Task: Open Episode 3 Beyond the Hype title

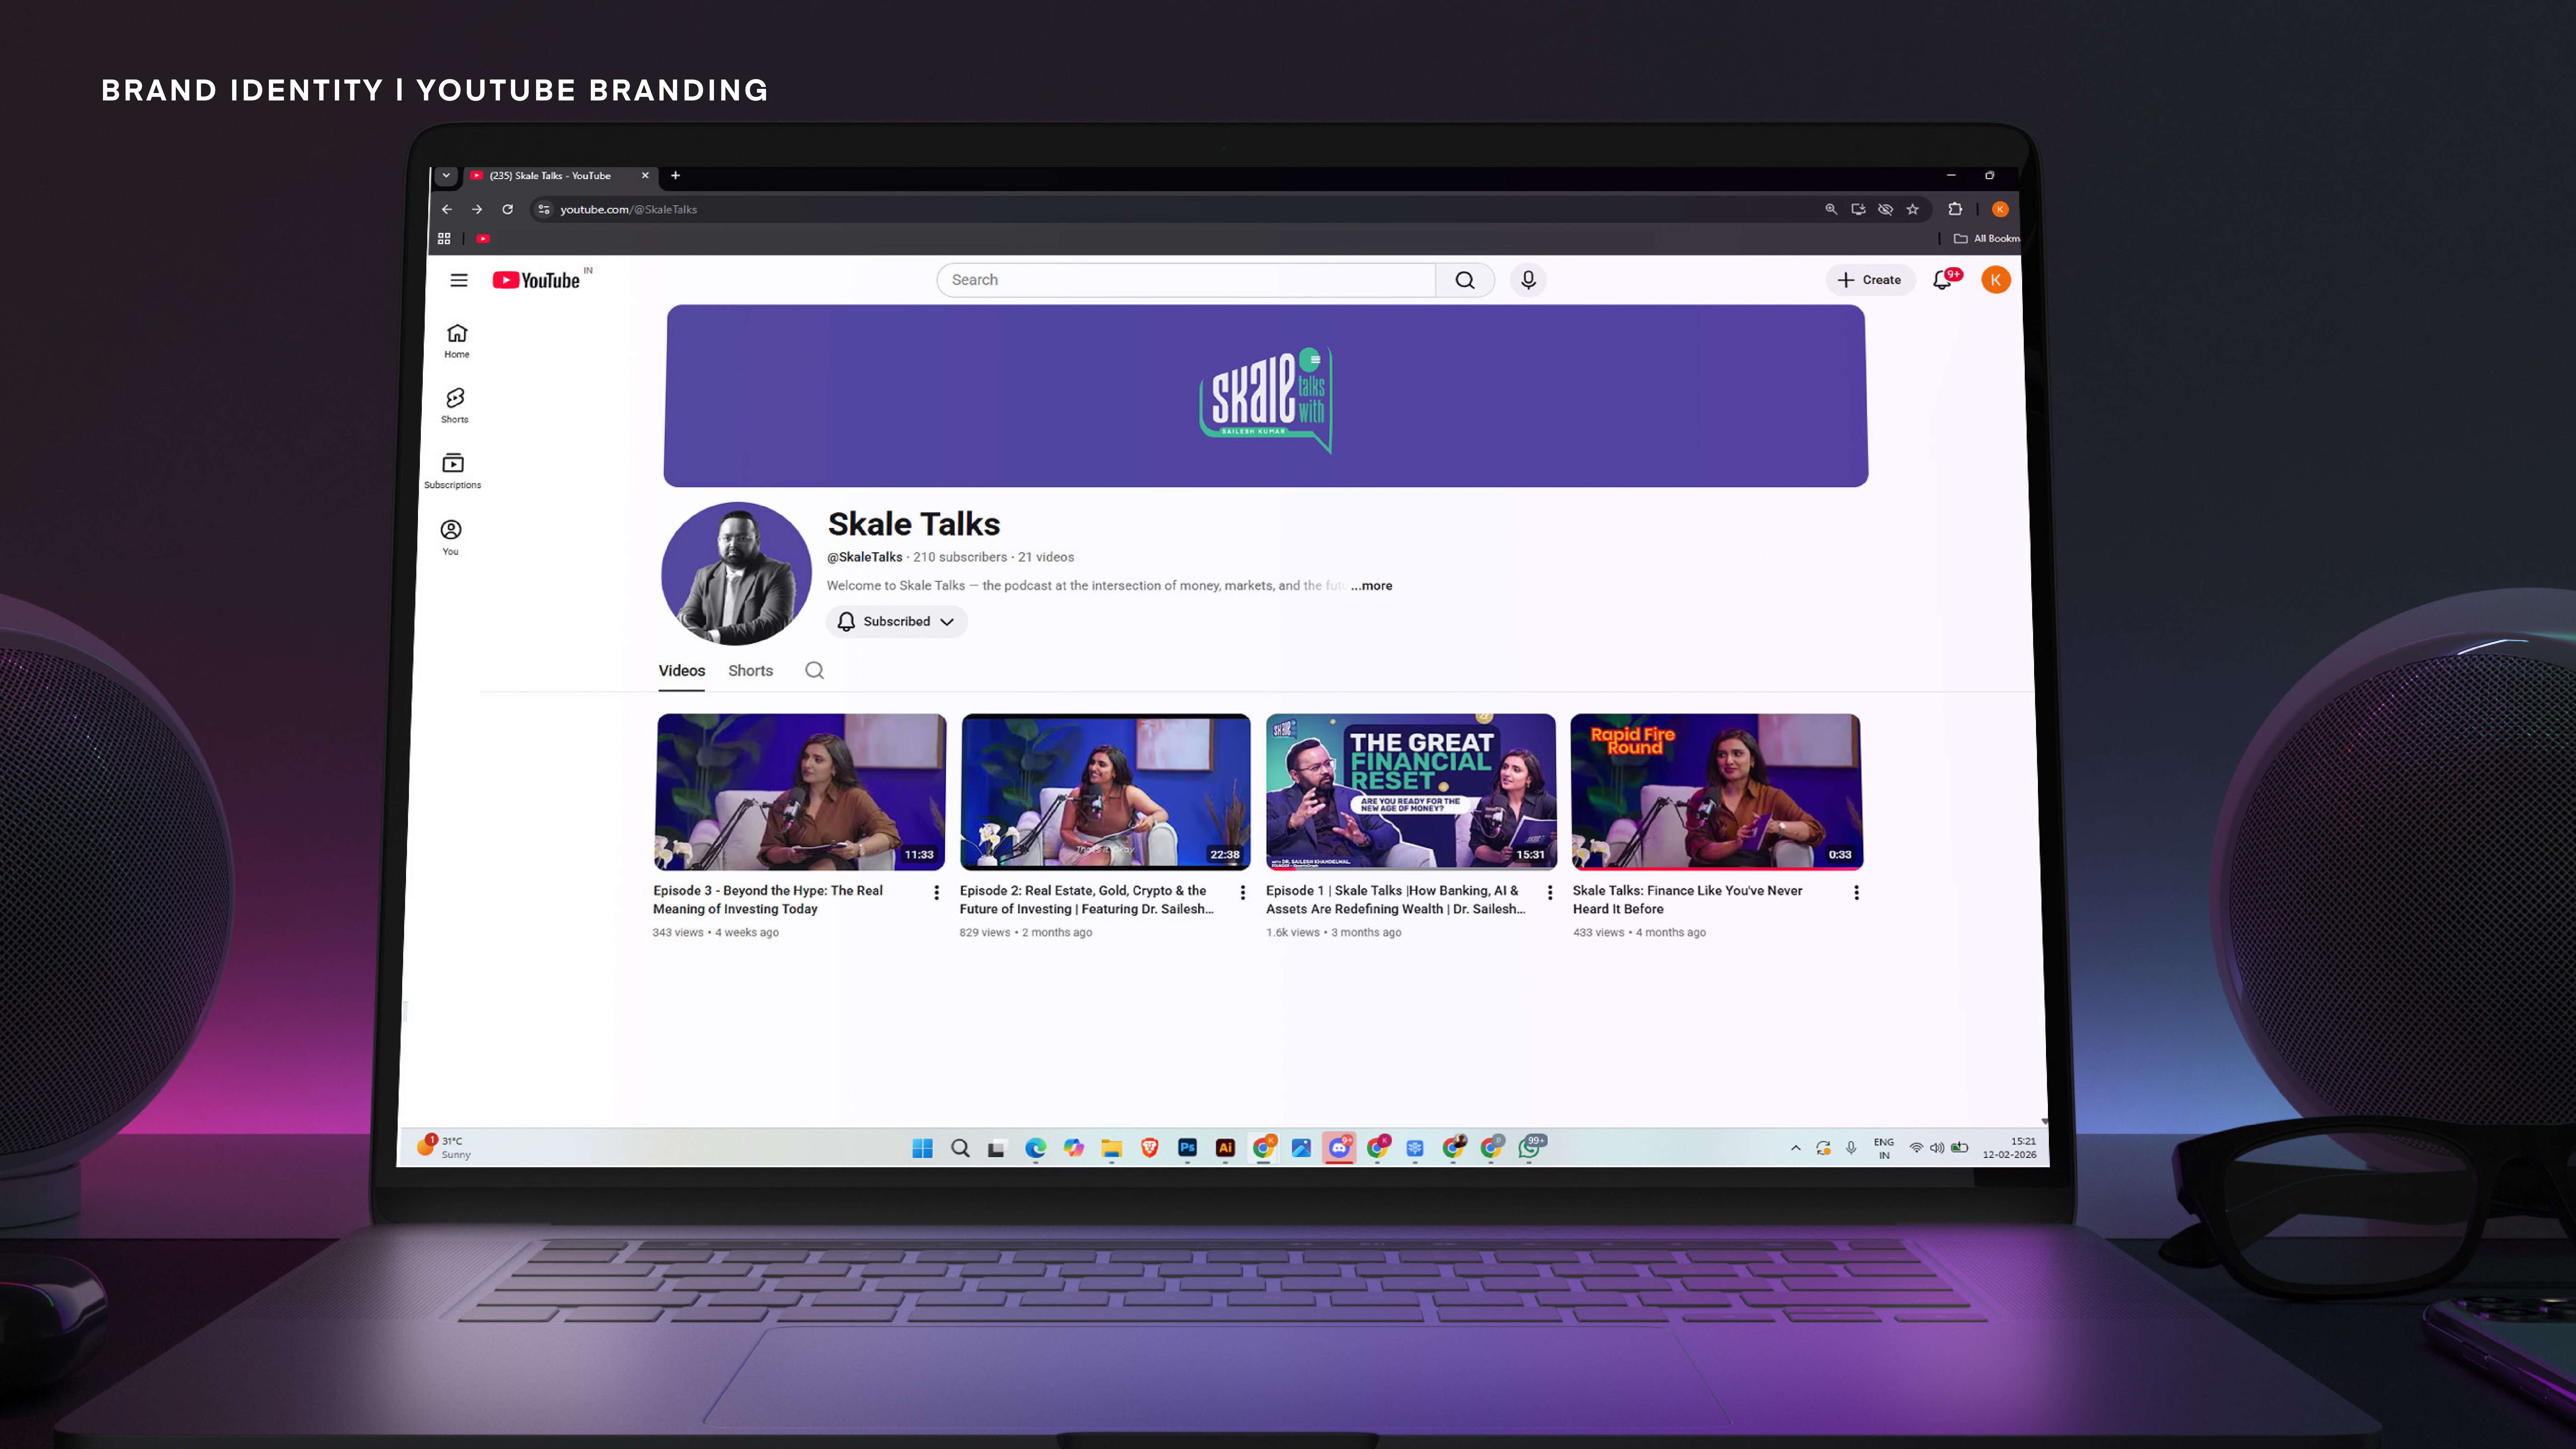Action: (768, 900)
